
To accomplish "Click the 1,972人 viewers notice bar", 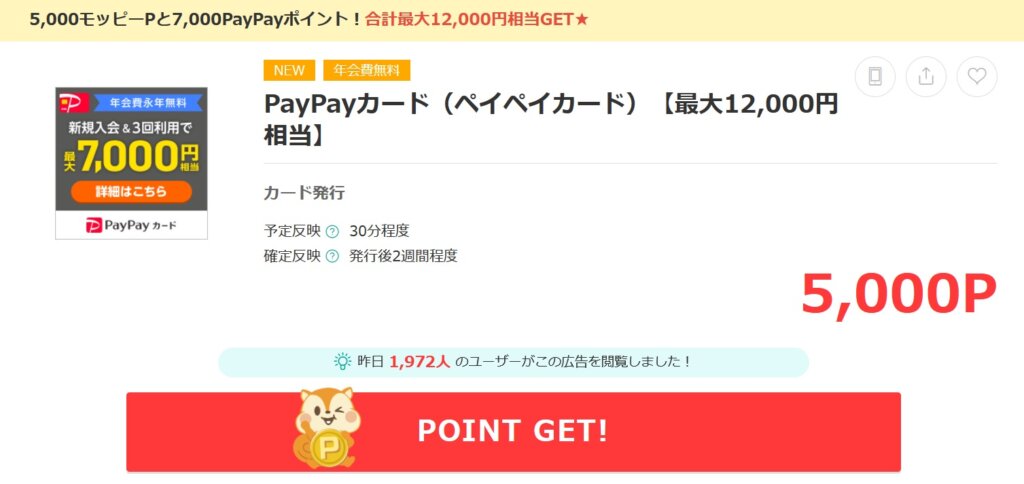I will click(513, 362).
